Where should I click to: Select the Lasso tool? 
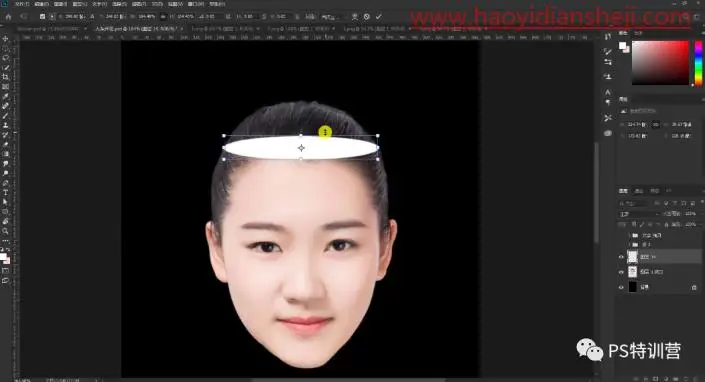(x=5, y=58)
